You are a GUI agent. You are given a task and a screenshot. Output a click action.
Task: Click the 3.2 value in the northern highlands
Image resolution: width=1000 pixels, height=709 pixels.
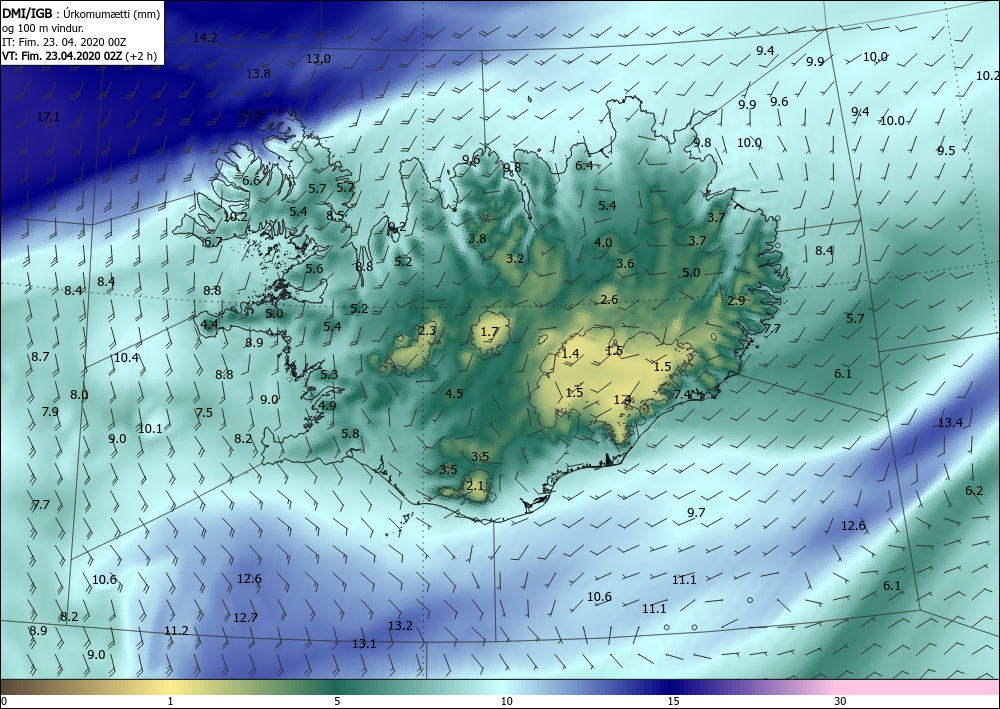[x=515, y=258]
